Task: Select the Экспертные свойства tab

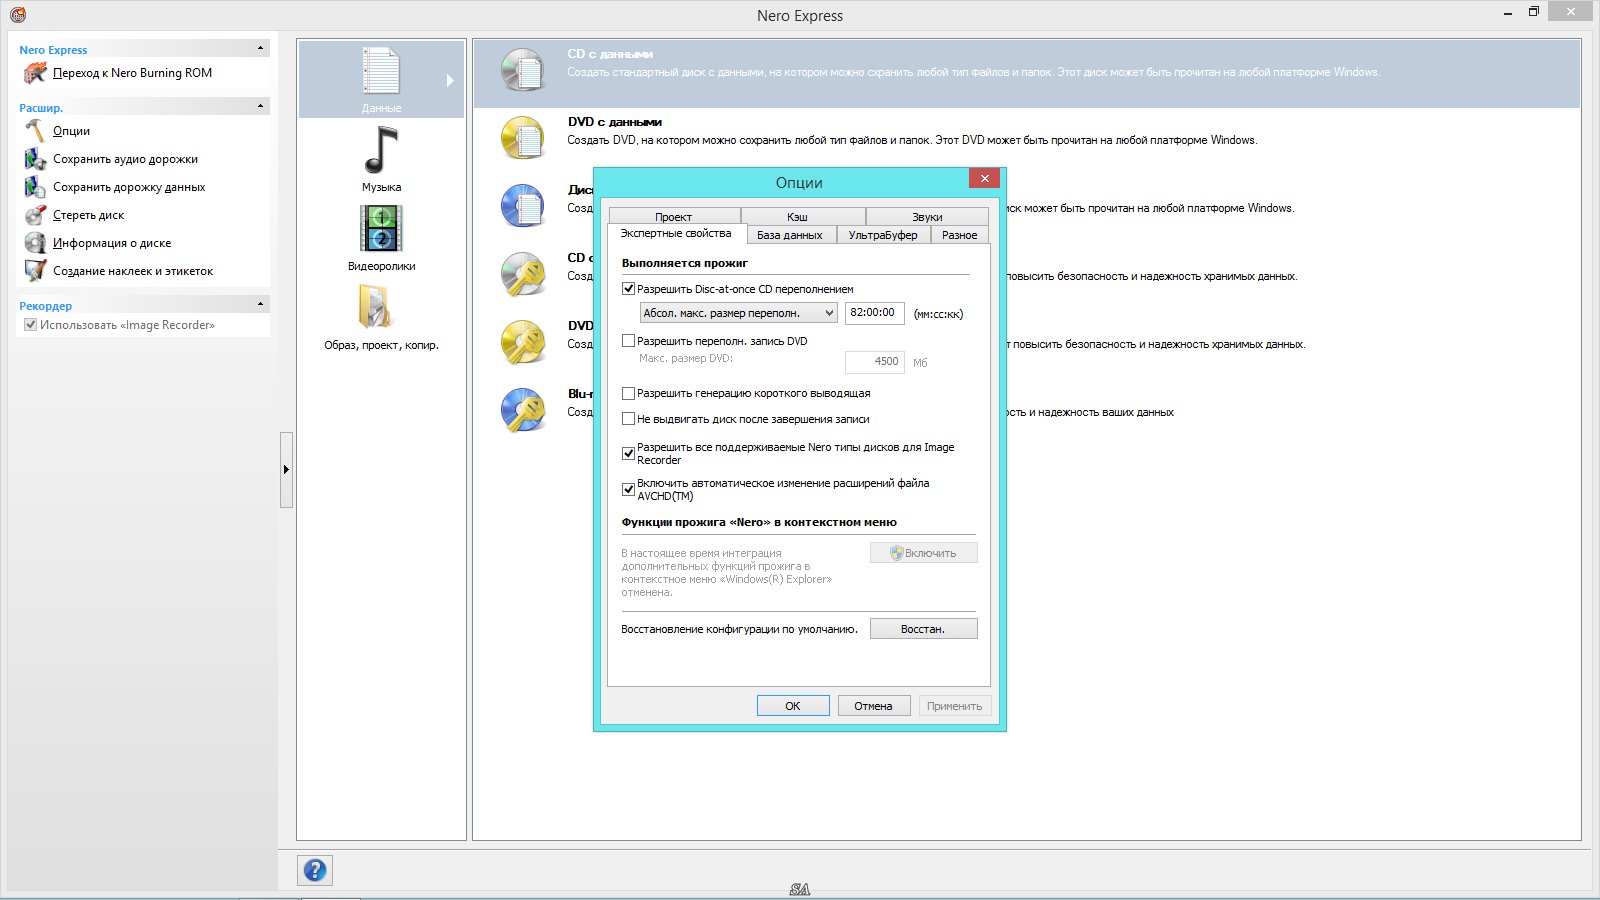Action: coord(676,233)
